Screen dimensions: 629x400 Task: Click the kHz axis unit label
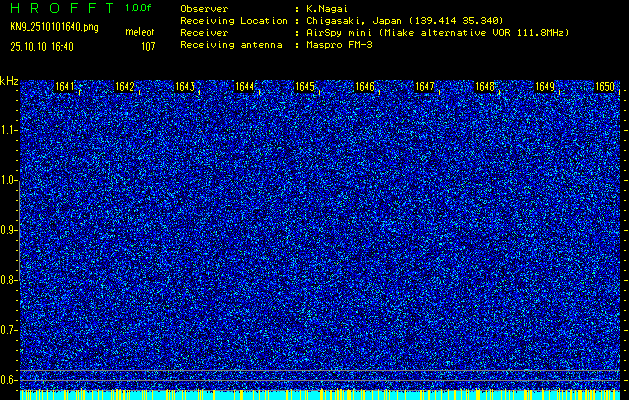point(9,81)
